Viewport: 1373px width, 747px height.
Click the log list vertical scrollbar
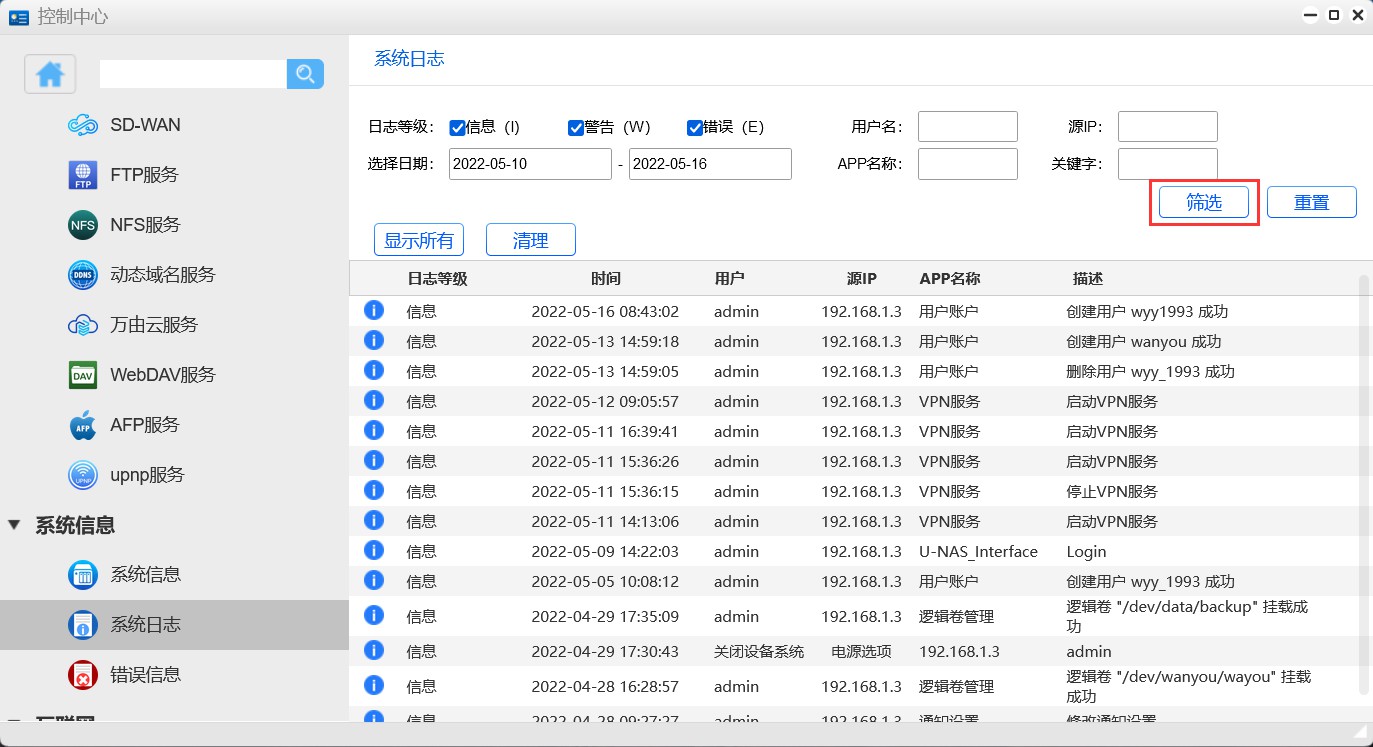1363,480
